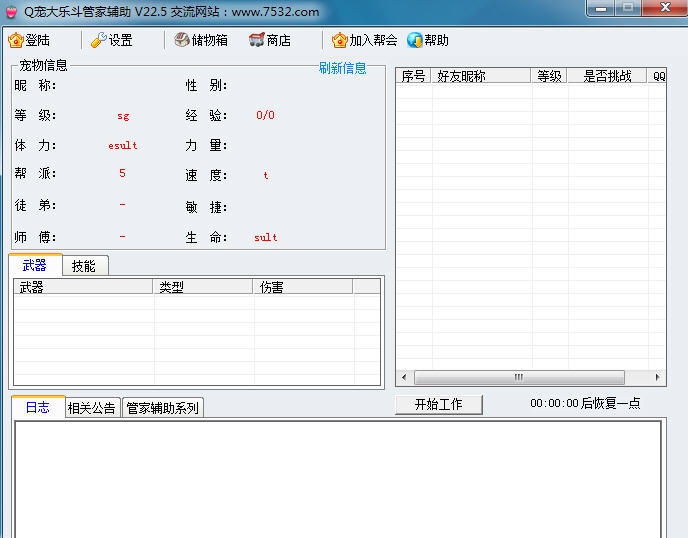This screenshot has width=688, height=538.
Task: Open the 商店 shop cart icon
Action: (x=257, y=40)
